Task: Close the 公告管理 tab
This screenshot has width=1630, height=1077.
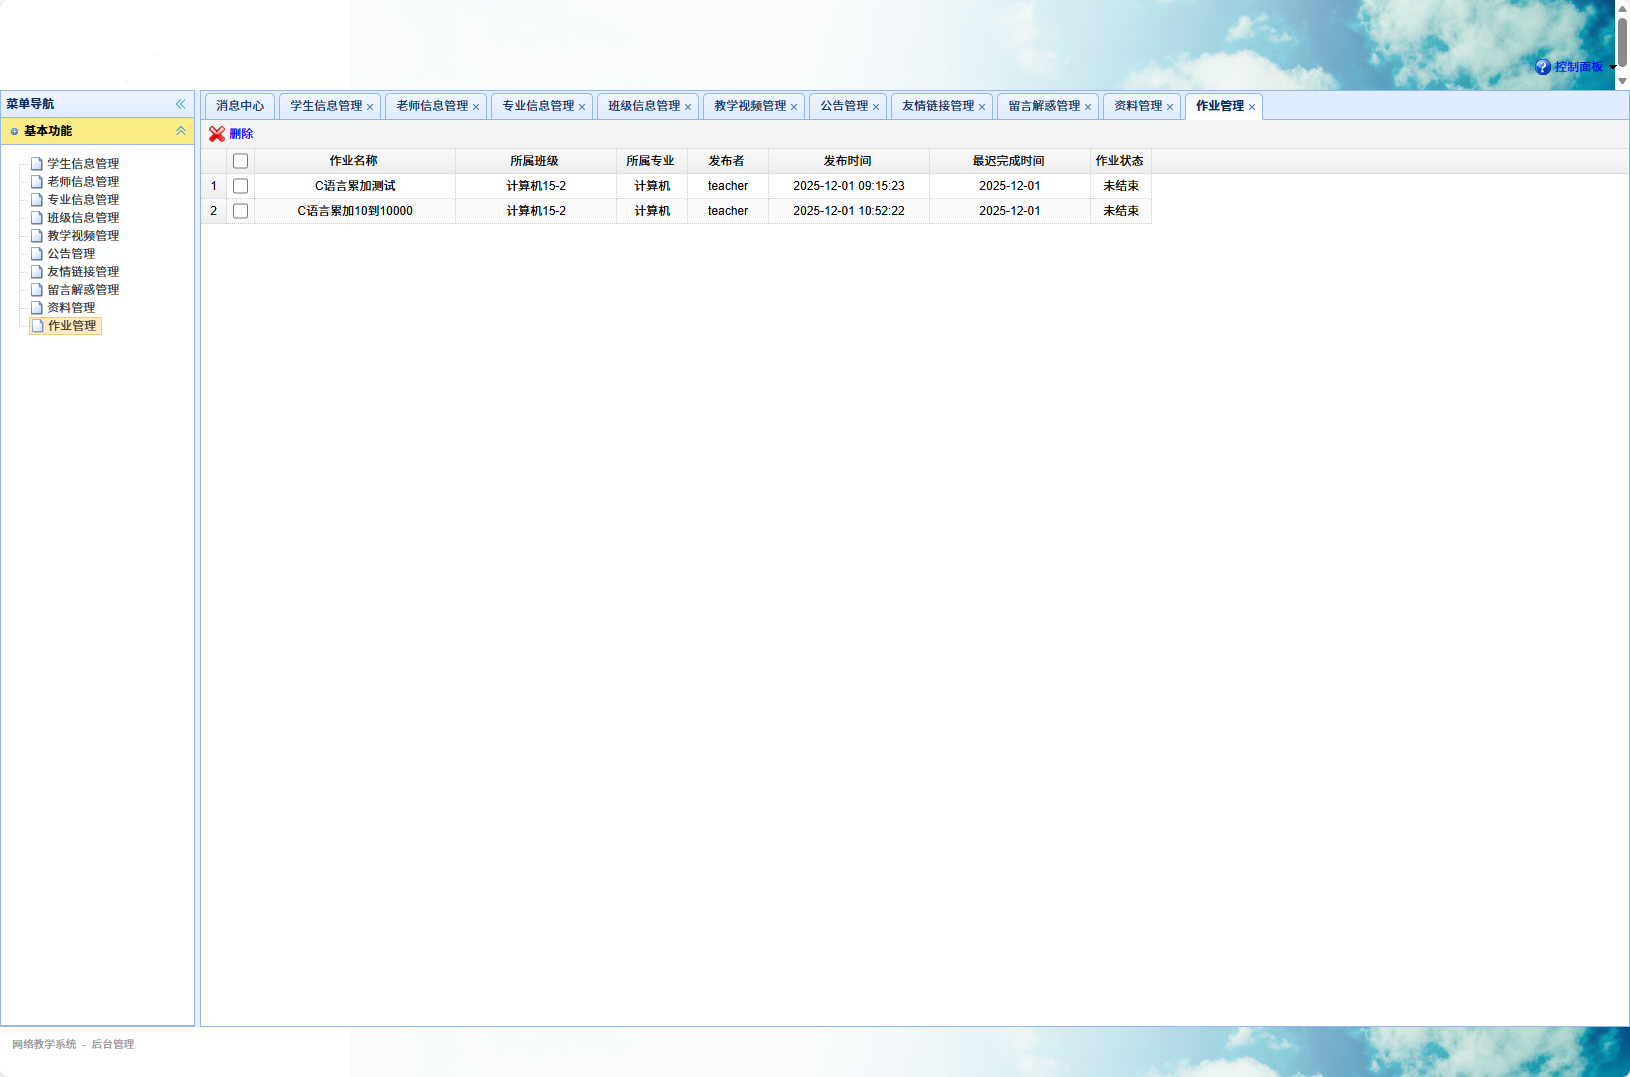Action: (876, 107)
